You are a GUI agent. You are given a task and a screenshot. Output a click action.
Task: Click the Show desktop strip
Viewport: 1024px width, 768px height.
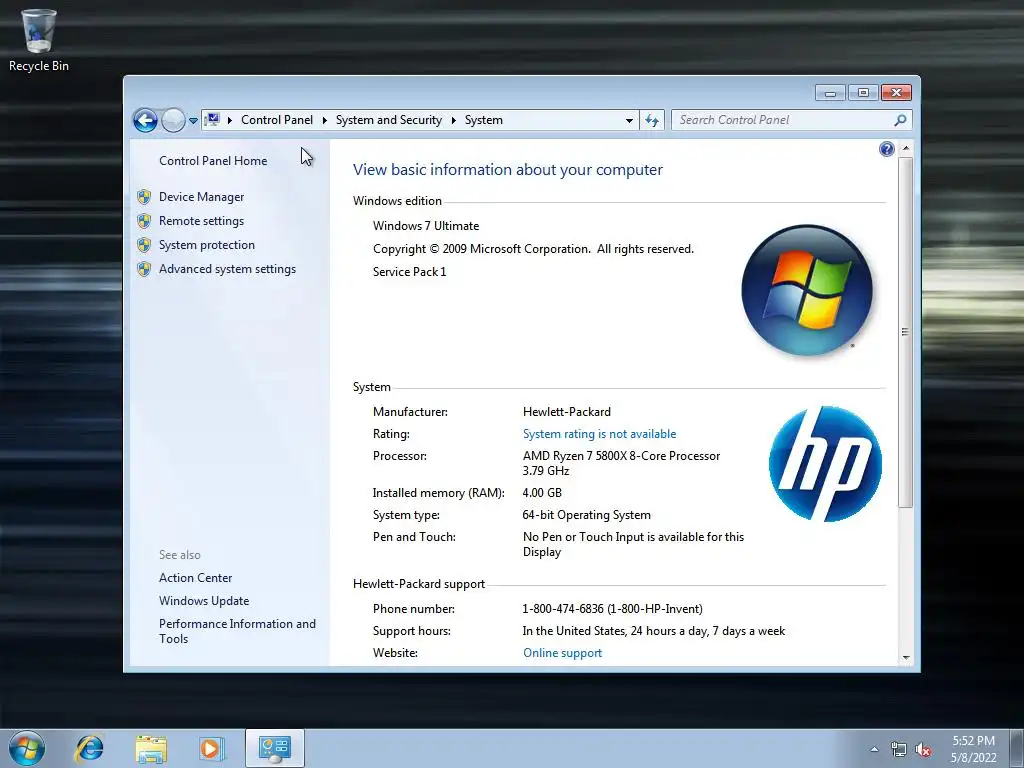[x=1017, y=748]
